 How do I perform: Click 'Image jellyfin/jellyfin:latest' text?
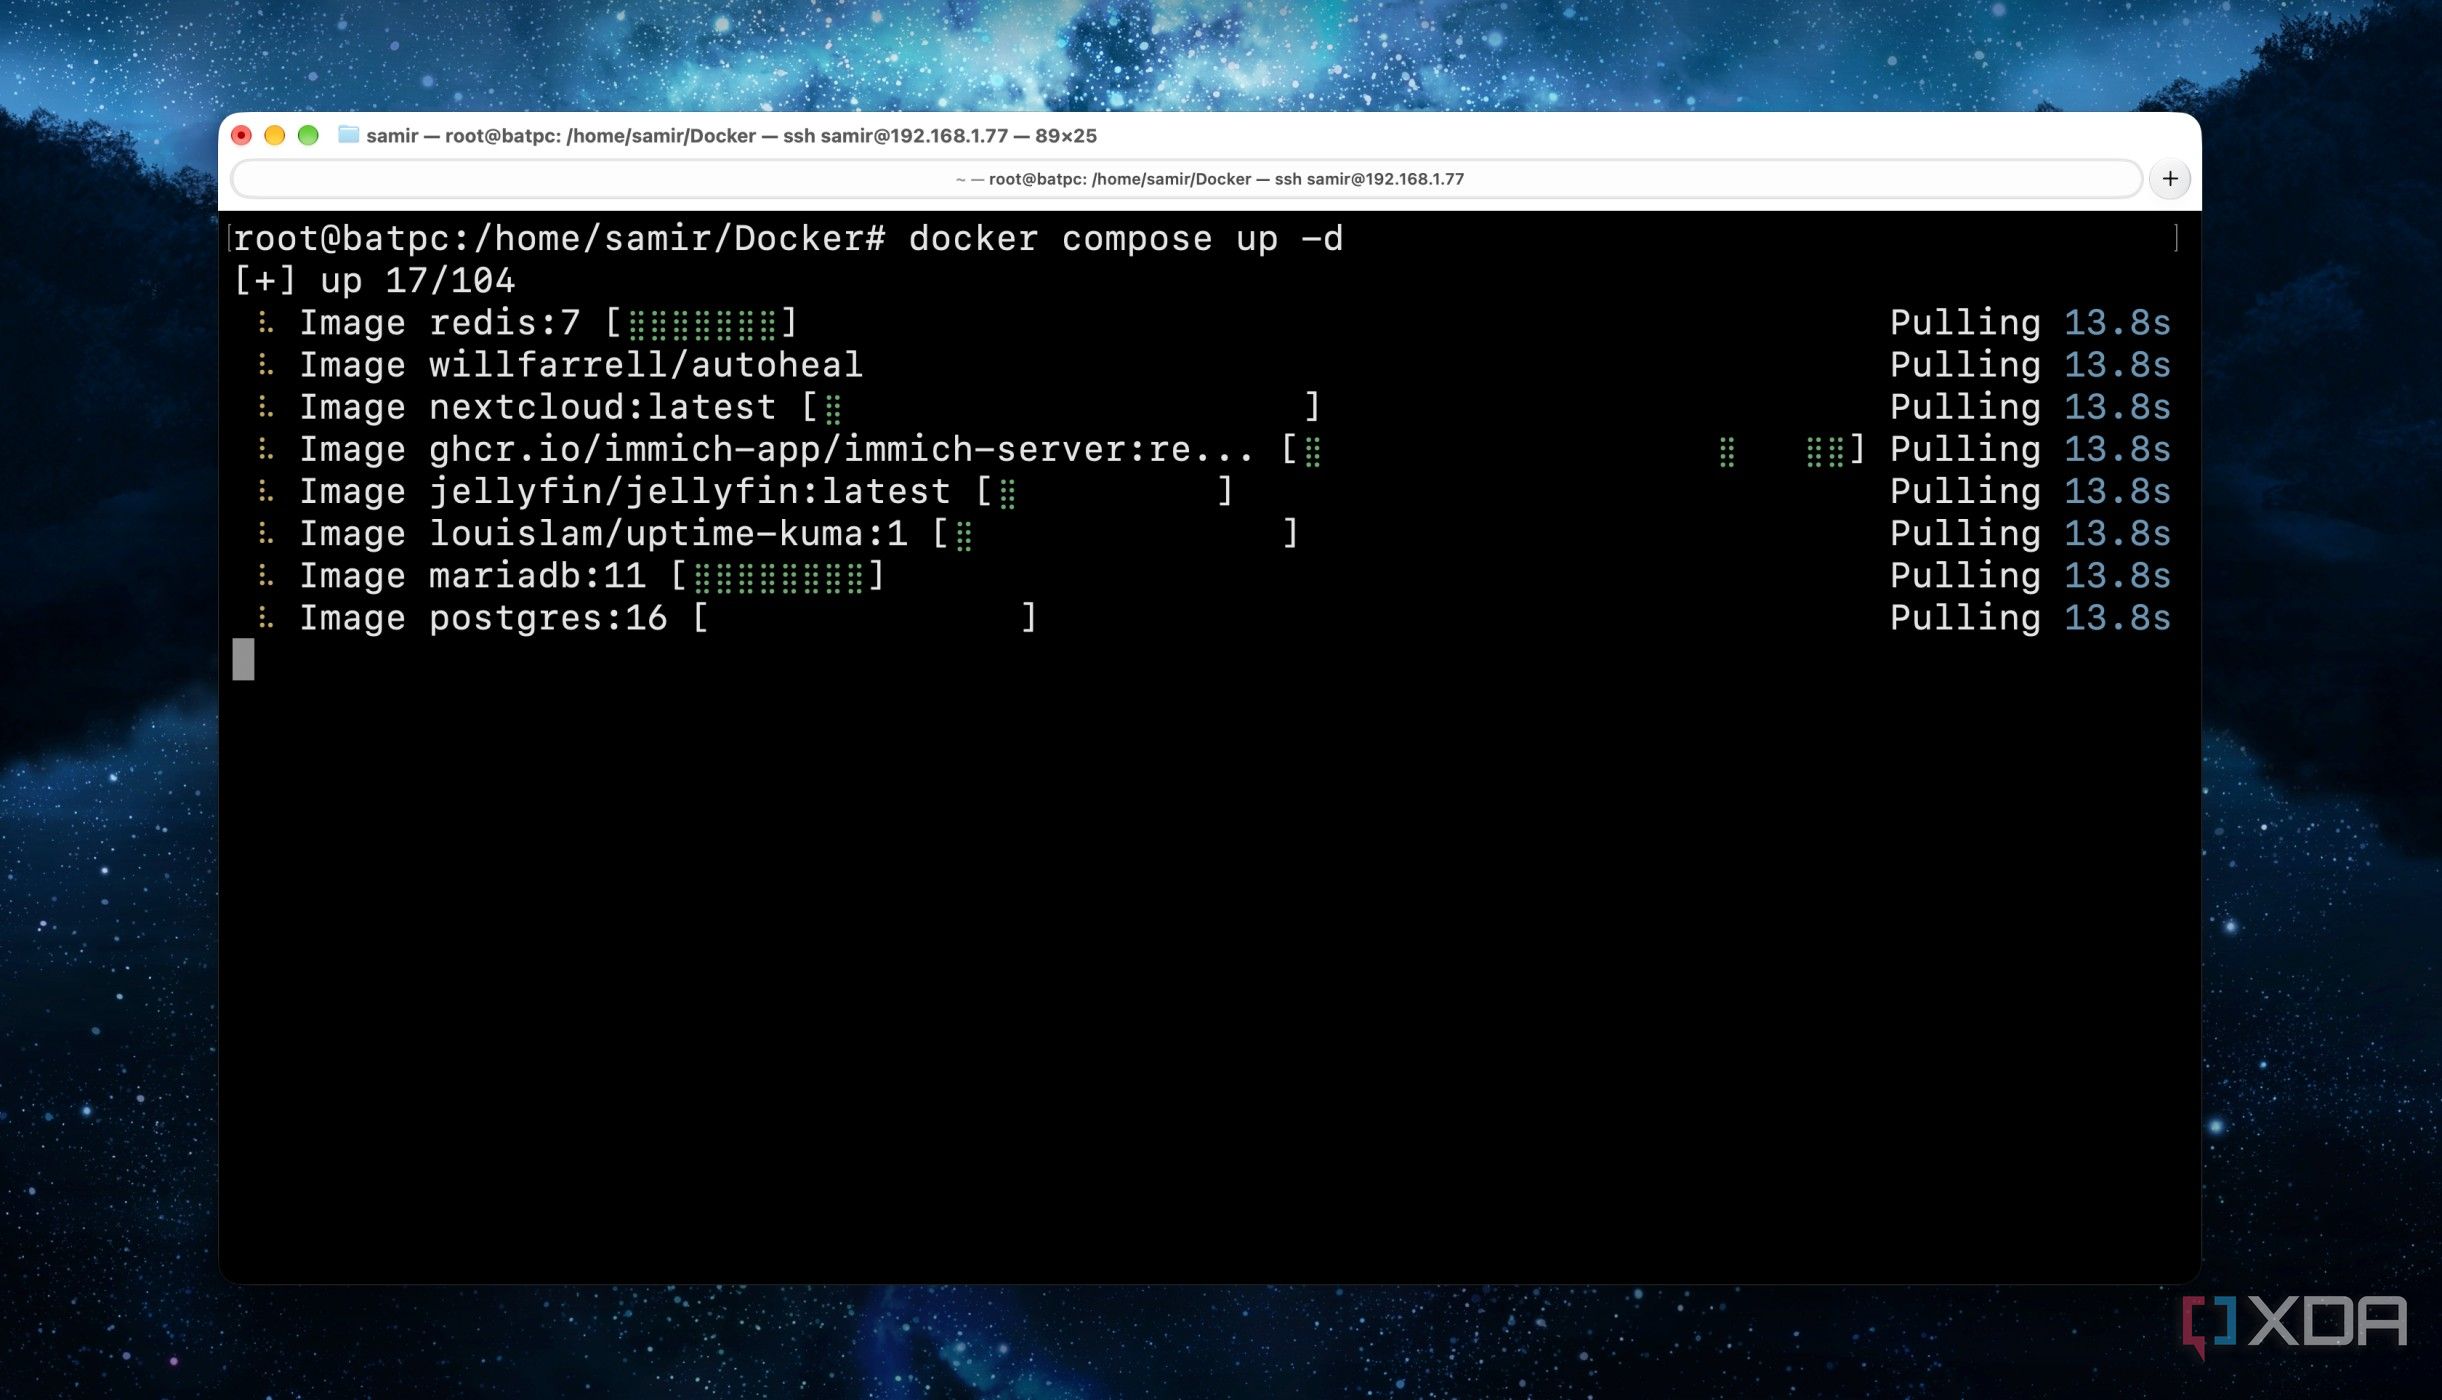tap(624, 491)
